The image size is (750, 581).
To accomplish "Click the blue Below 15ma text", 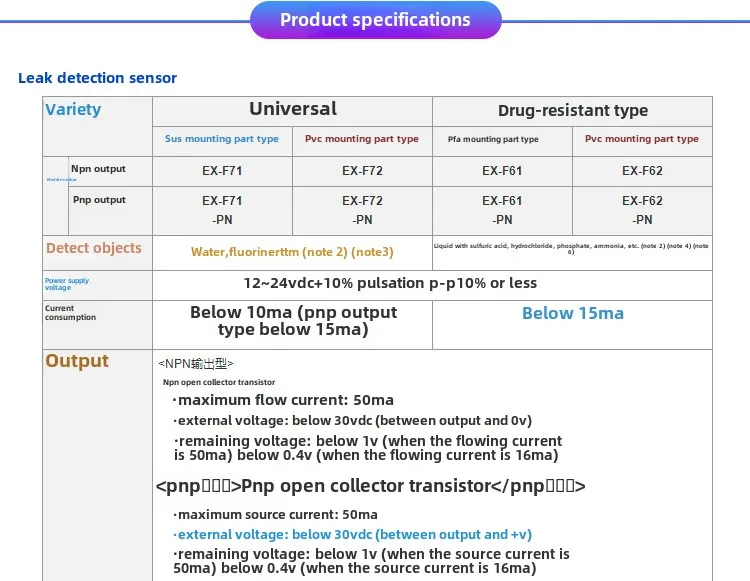I will pyautogui.click(x=572, y=313).
